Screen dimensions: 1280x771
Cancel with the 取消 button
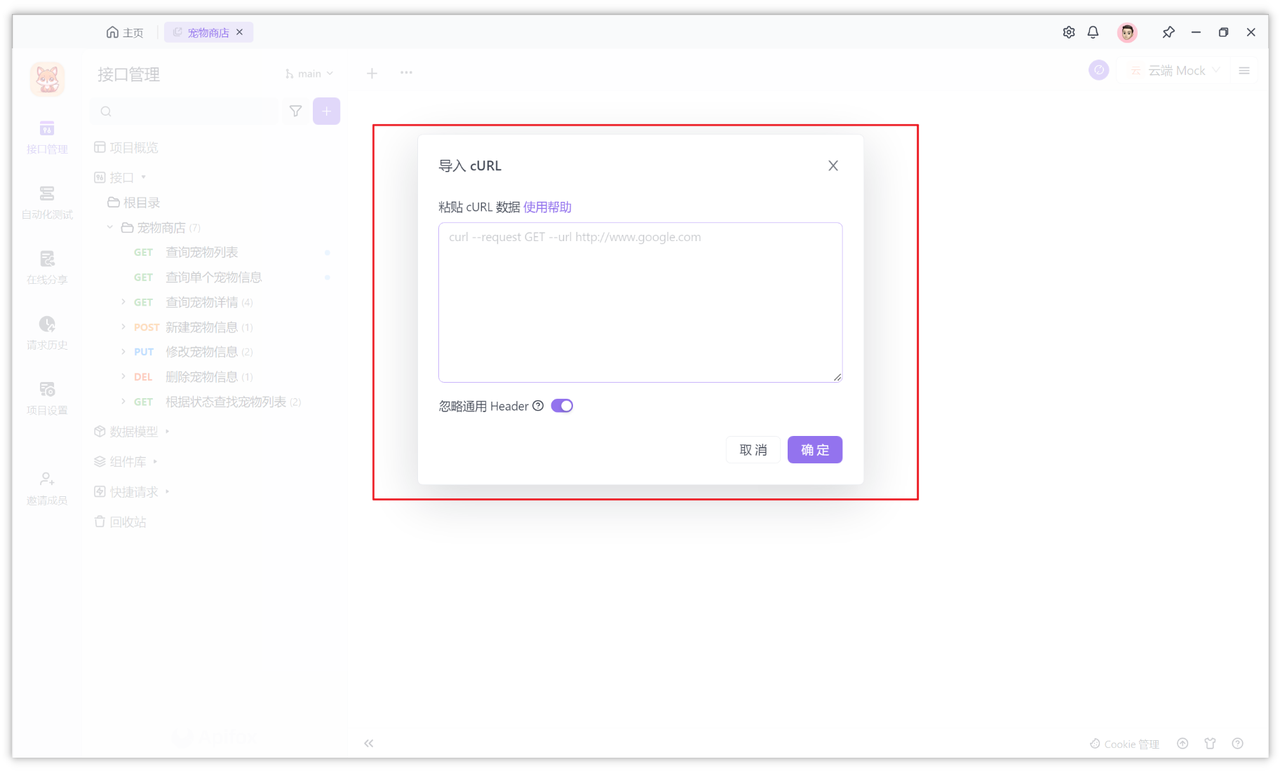(x=753, y=450)
